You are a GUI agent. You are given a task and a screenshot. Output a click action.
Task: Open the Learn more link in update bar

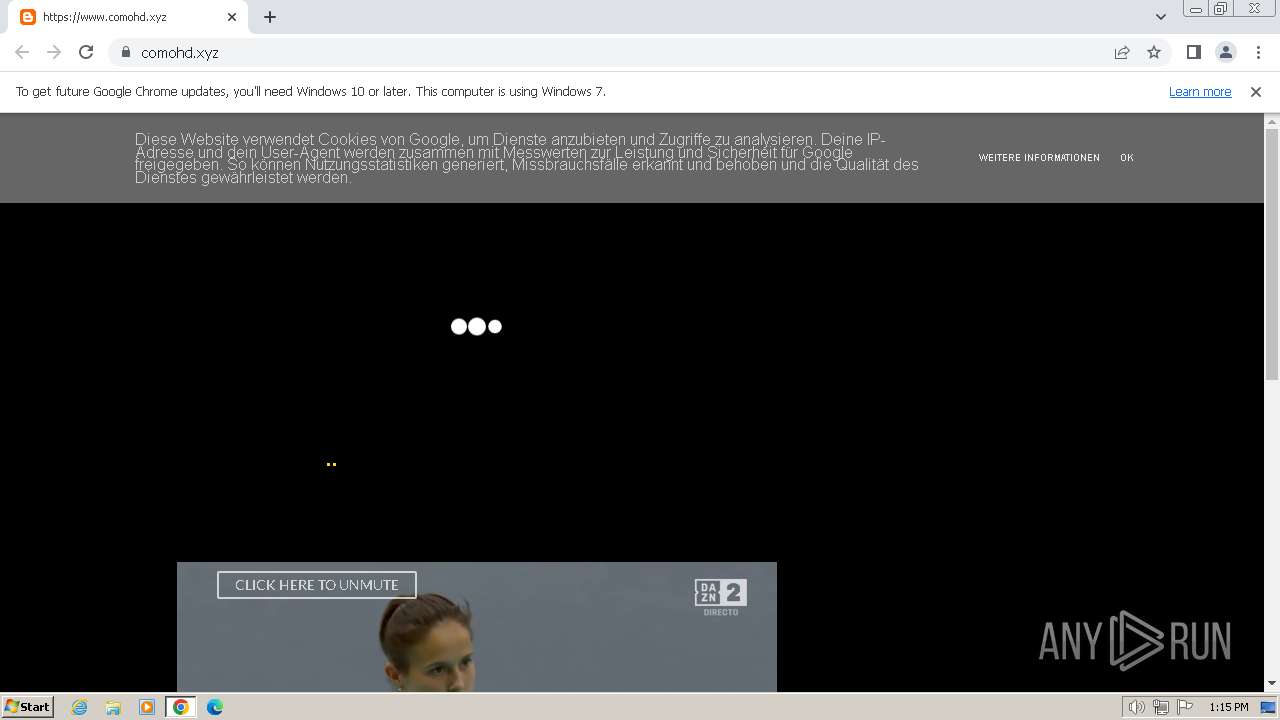(x=1200, y=91)
